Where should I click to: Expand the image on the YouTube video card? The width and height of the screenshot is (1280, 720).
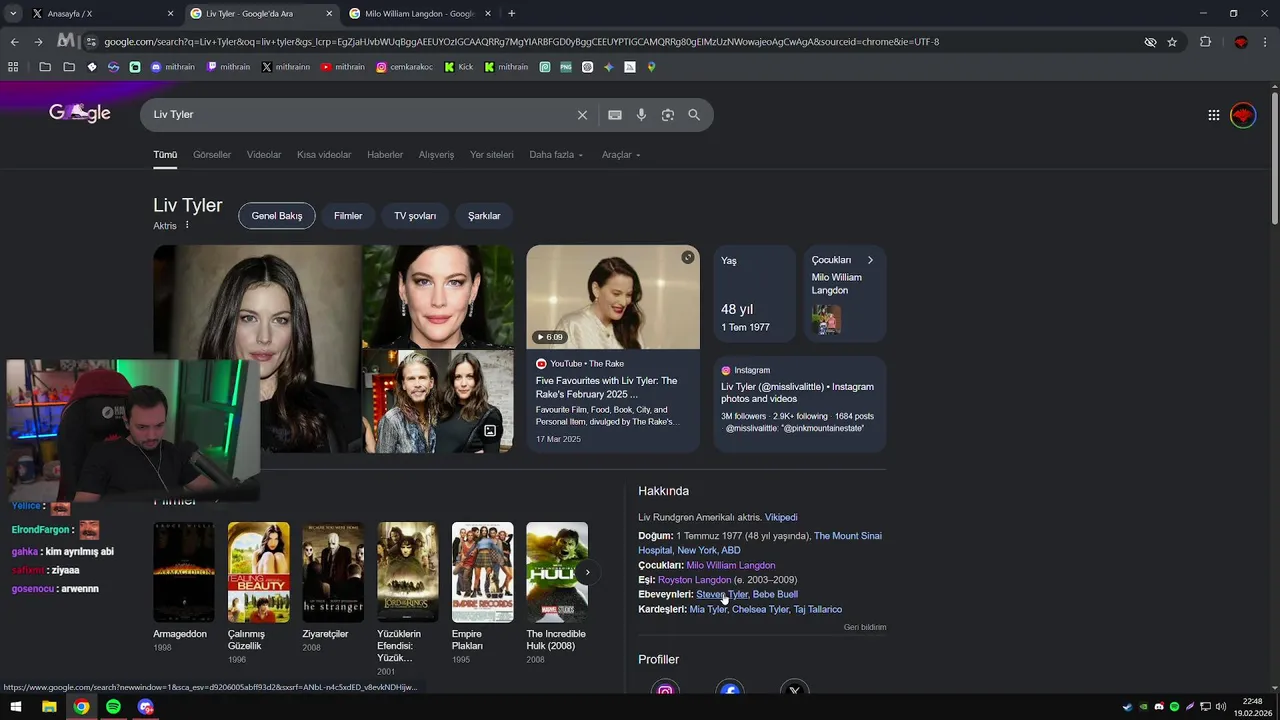[688, 258]
